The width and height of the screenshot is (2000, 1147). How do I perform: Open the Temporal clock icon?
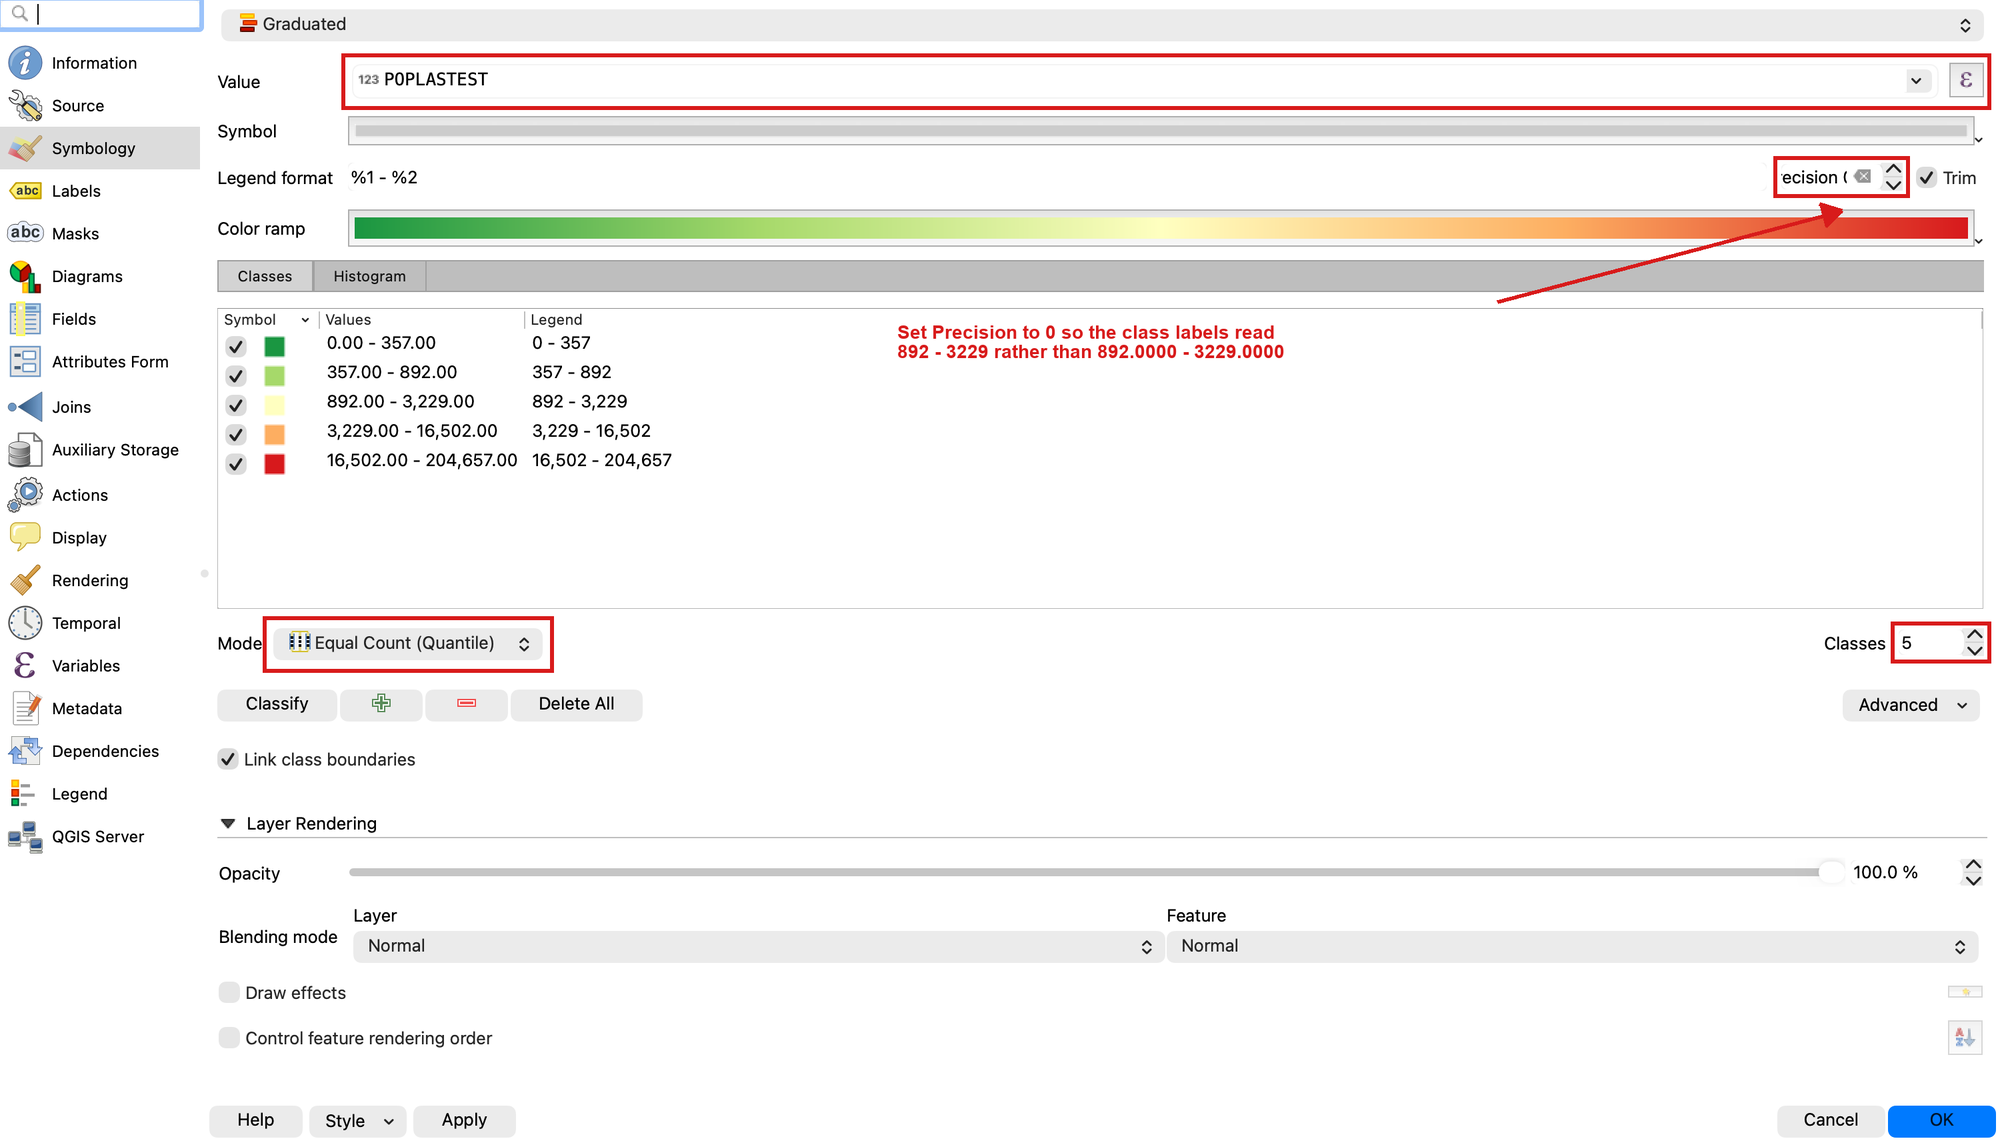(x=25, y=622)
